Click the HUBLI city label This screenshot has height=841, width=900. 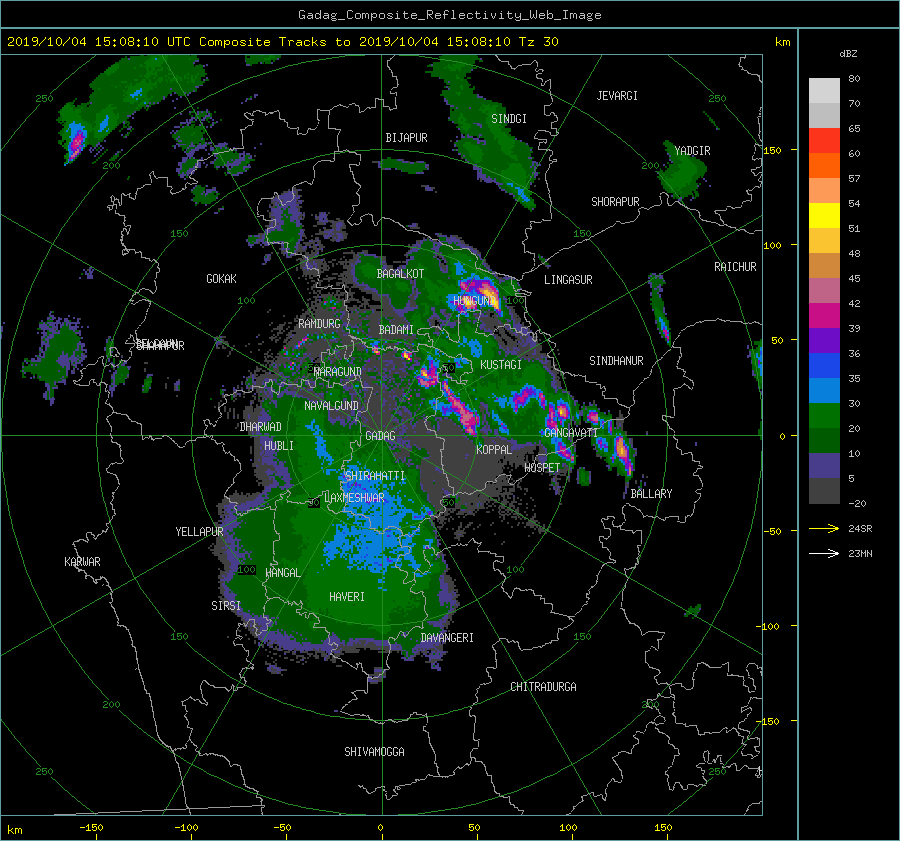click(x=278, y=446)
